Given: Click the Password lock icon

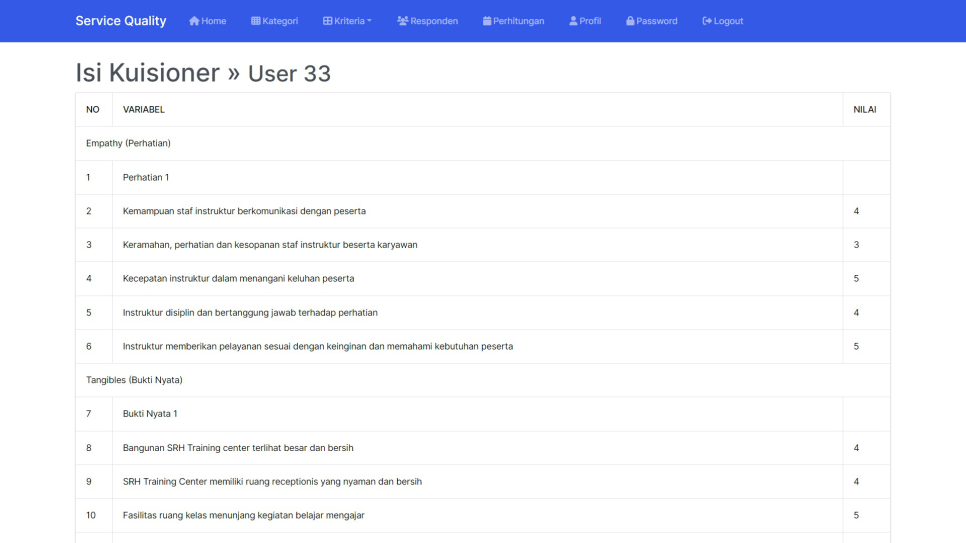Looking at the screenshot, I should [x=630, y=21].
